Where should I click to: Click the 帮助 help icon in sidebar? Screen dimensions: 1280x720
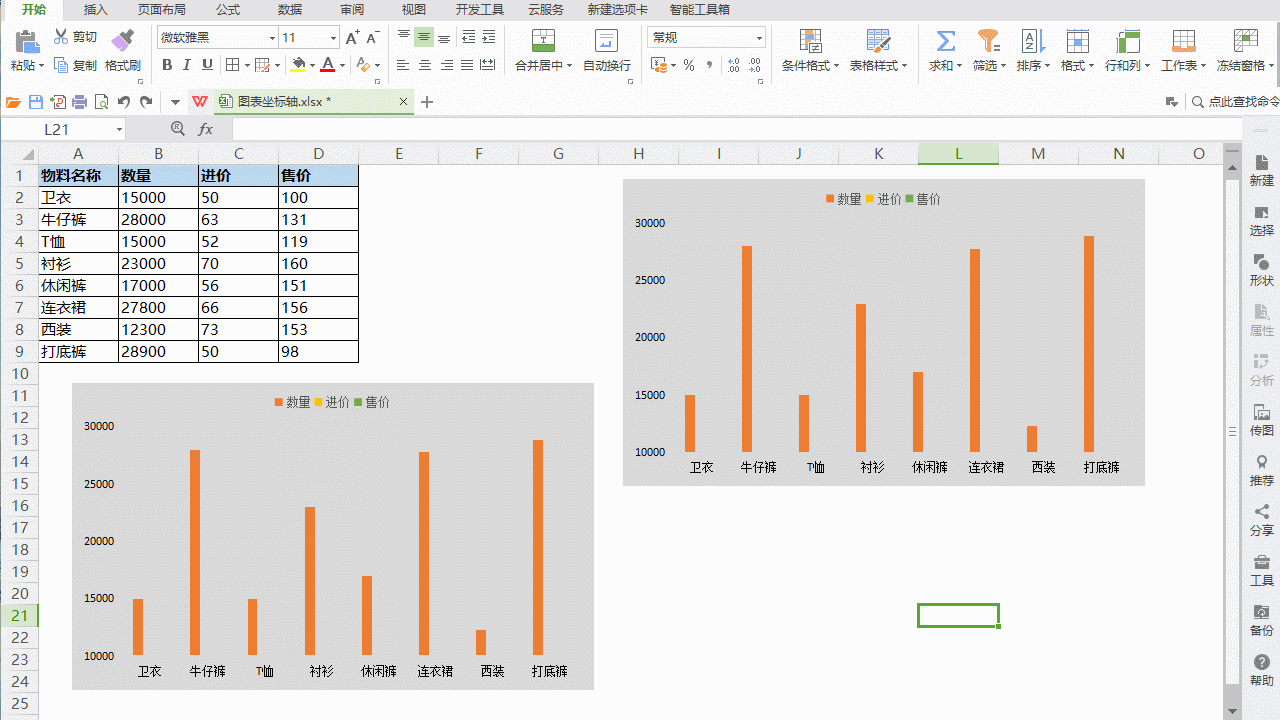pos(1261,670)
